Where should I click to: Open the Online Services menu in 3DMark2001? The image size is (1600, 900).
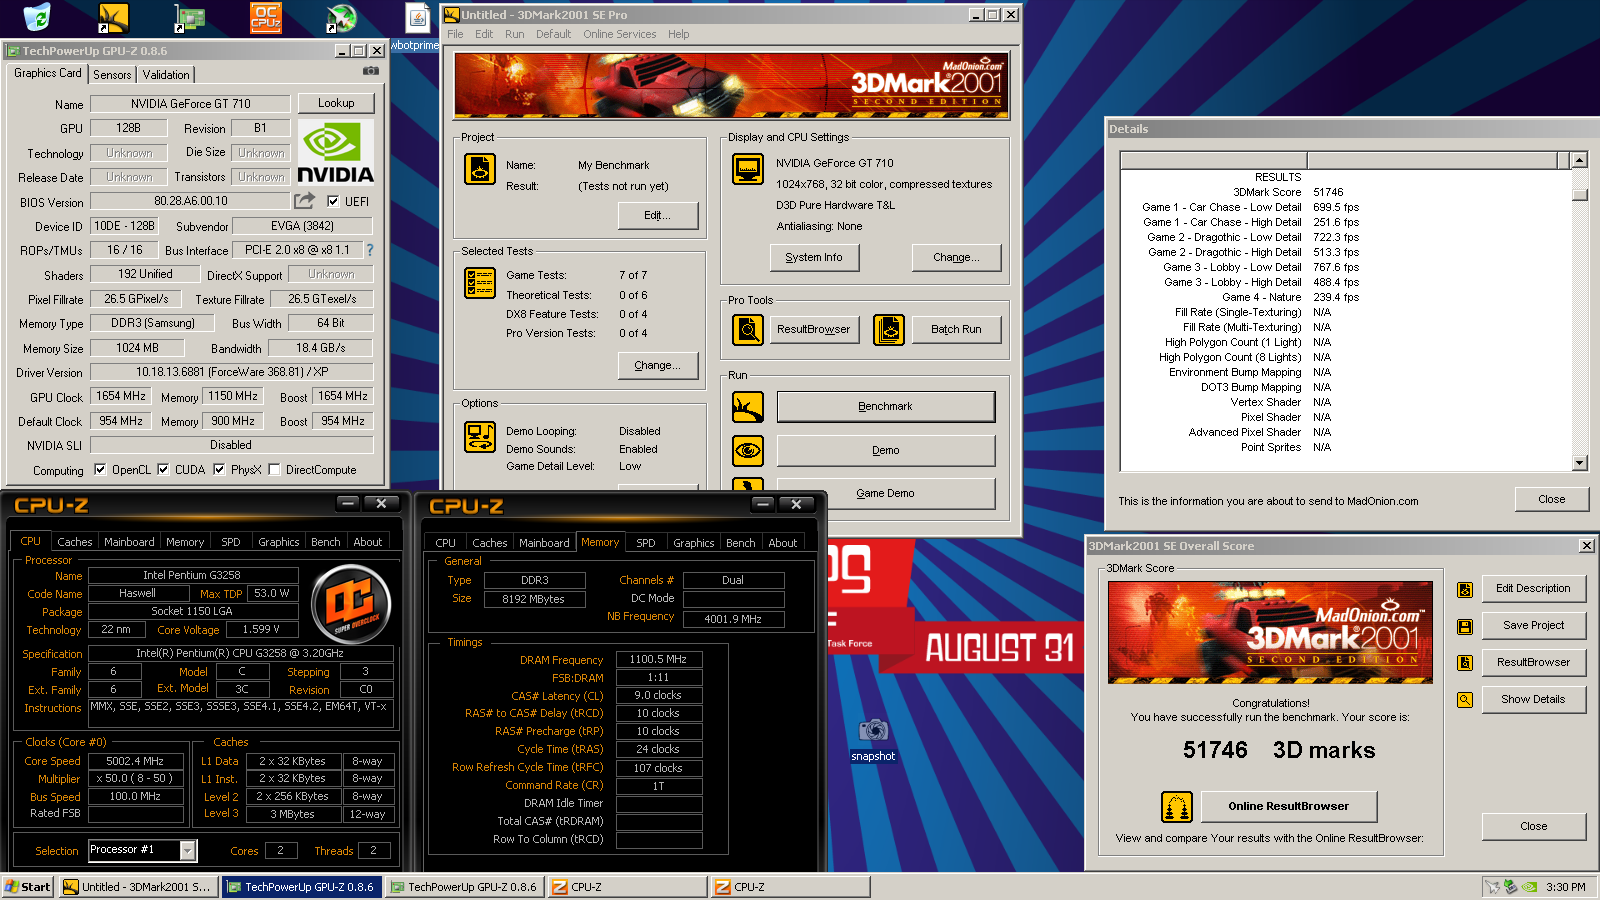(x=620, y=34)
